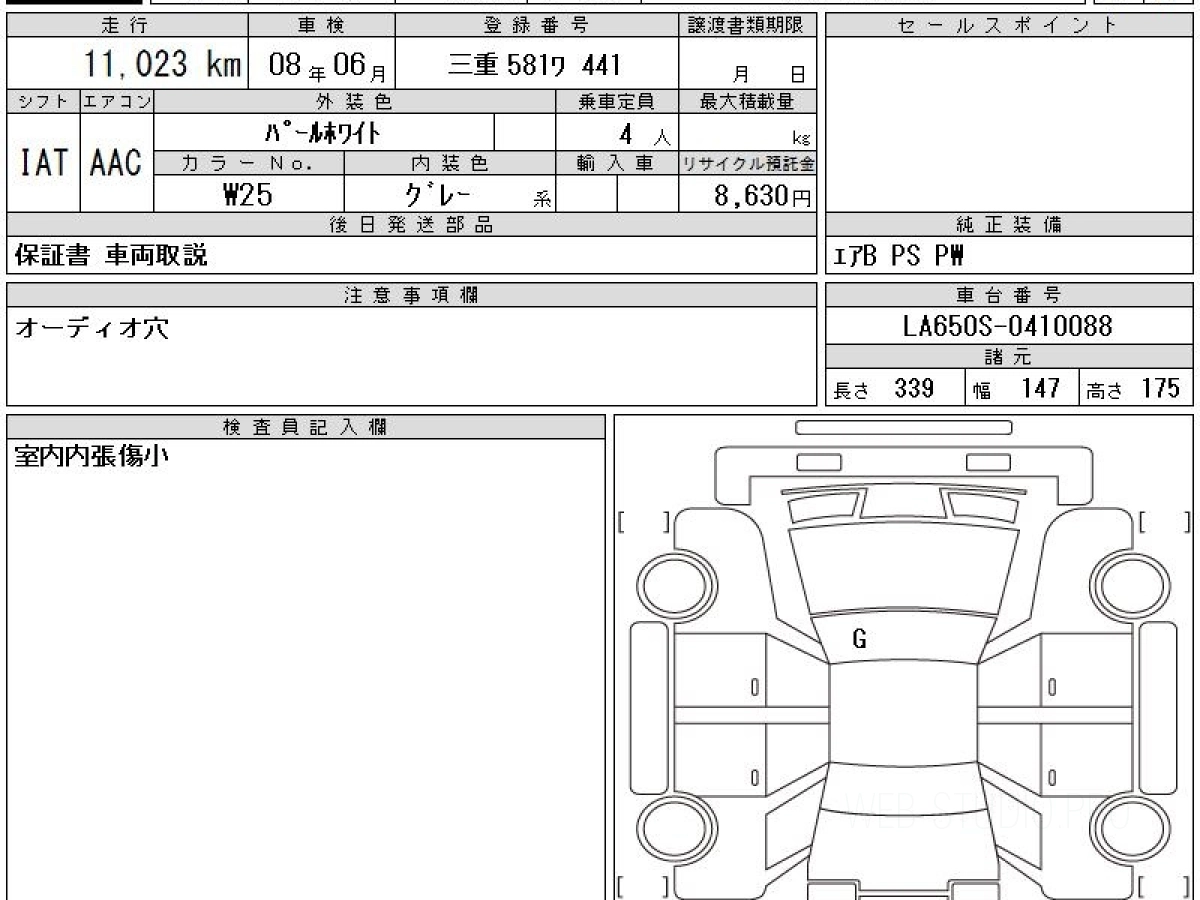Select the セールスポイント header

click(1009, 26)
